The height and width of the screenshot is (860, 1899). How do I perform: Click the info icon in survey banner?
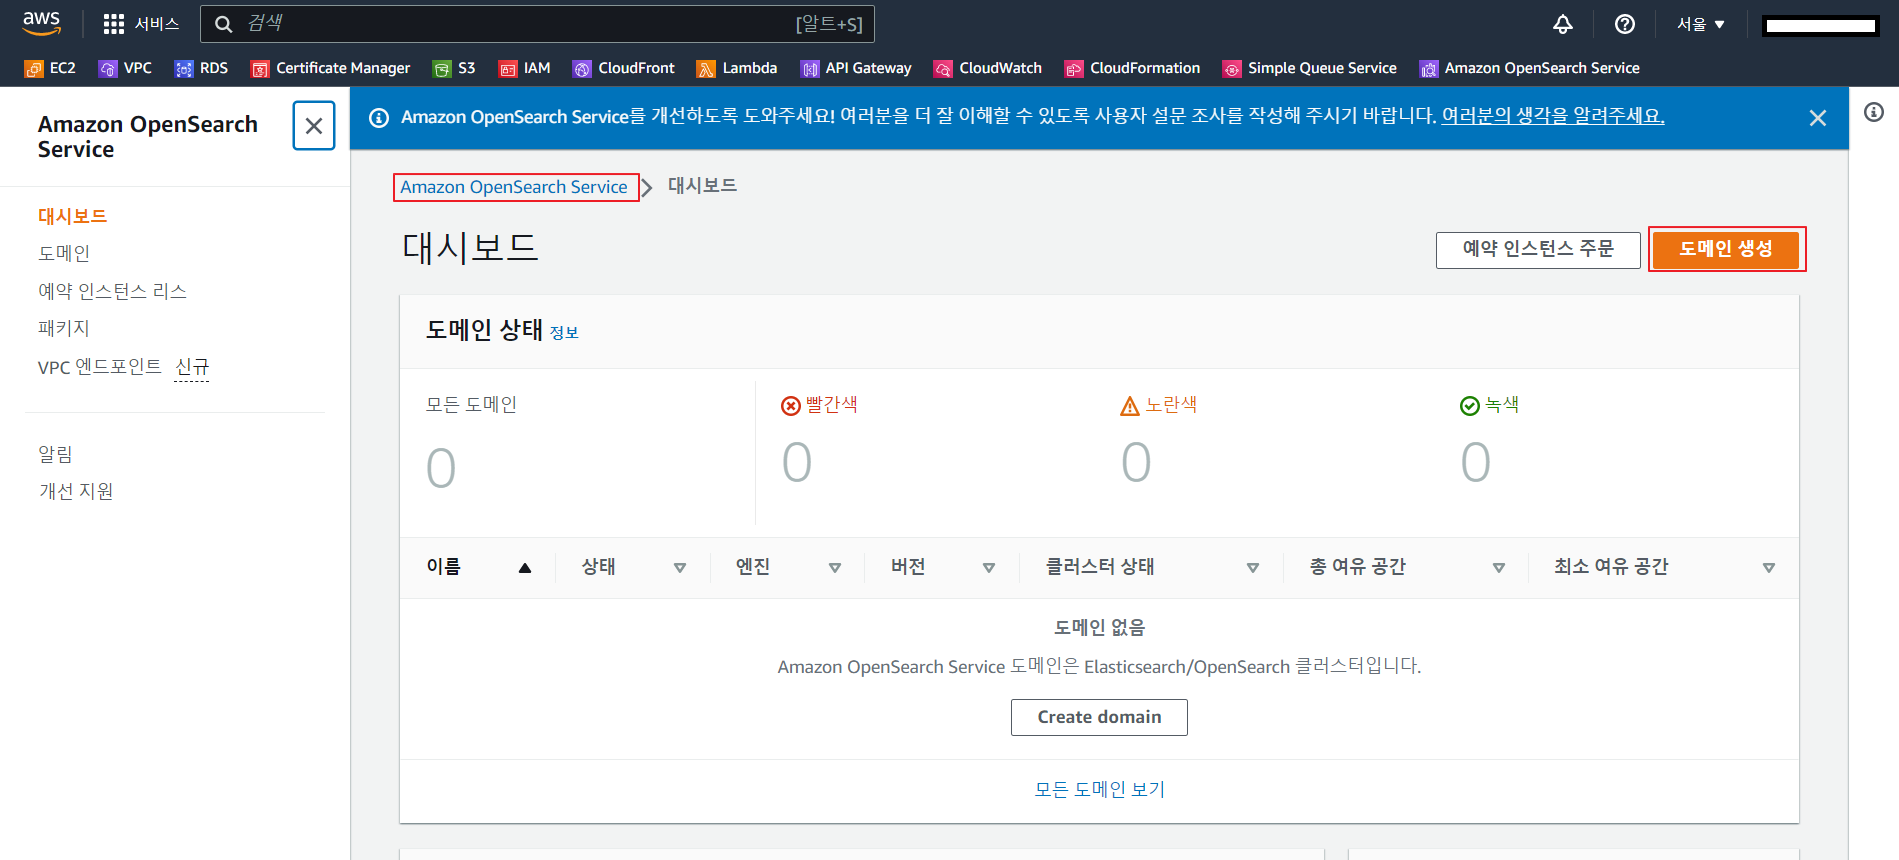[x=379, y=118]
